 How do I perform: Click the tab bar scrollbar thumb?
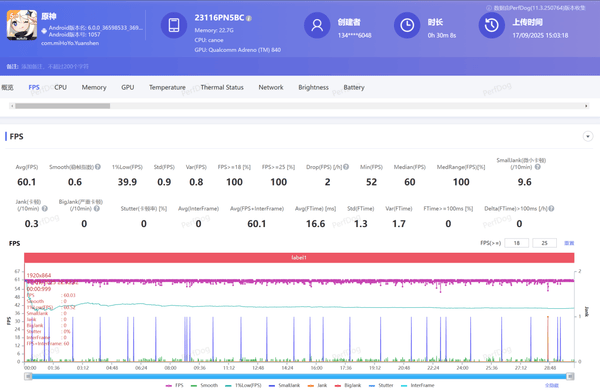pos(62,106)
